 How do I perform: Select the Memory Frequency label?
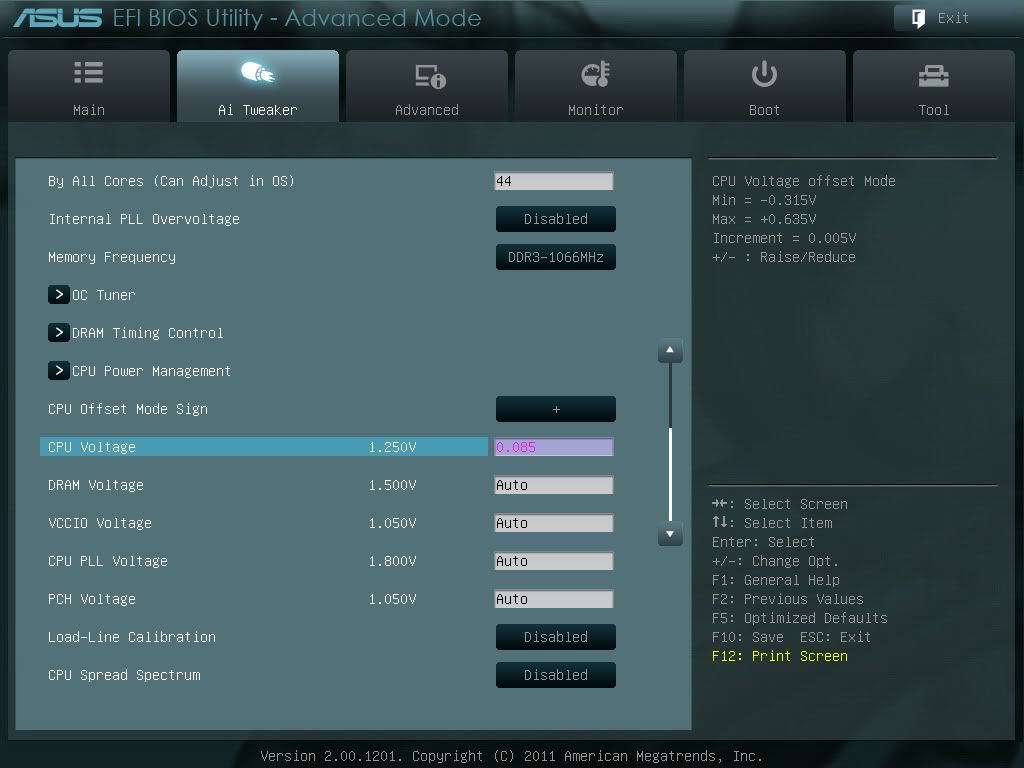pyautogui.click(x=112, y=257)
